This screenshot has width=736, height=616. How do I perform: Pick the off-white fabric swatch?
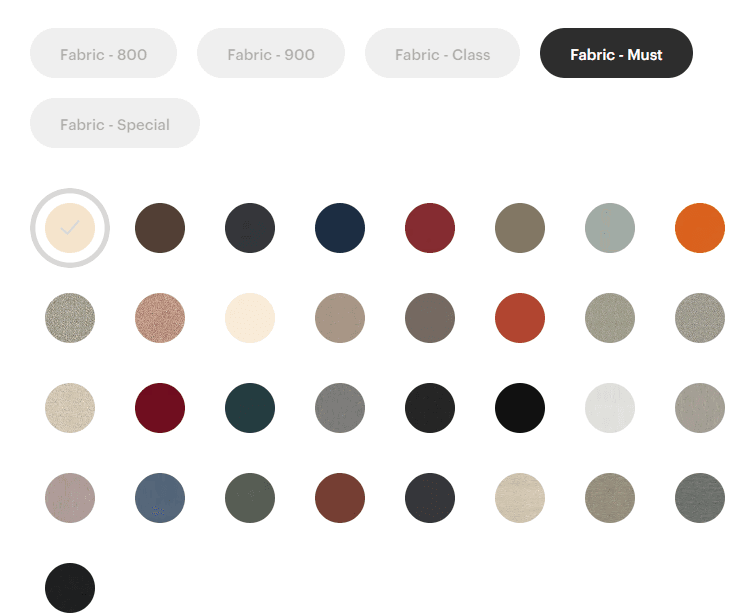(610, 408)
